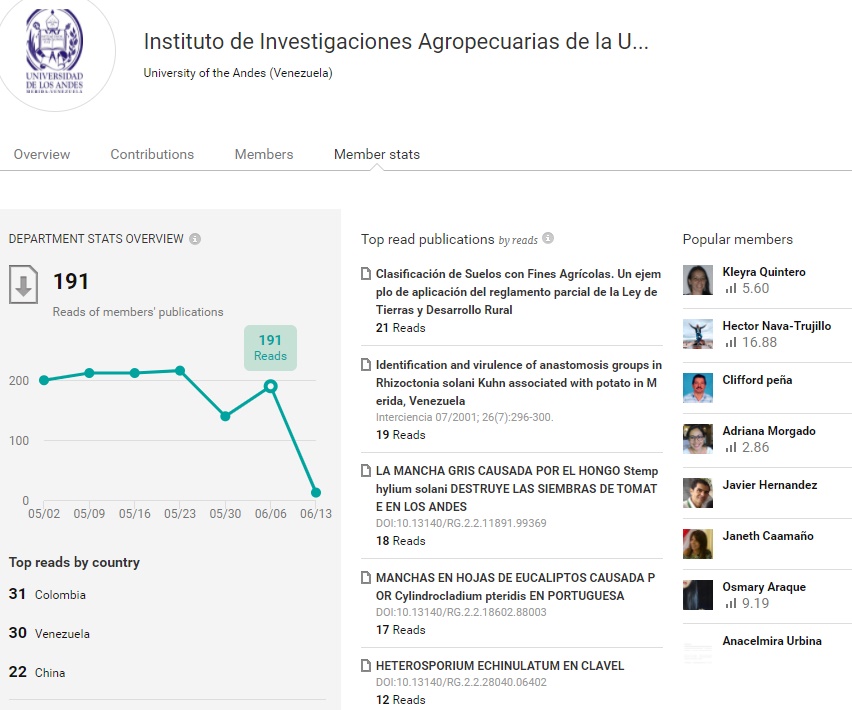Viewport: 852px width, 710px height.
Task: Select the 05/09 data point on reads chart
Action: pos(90,373)
